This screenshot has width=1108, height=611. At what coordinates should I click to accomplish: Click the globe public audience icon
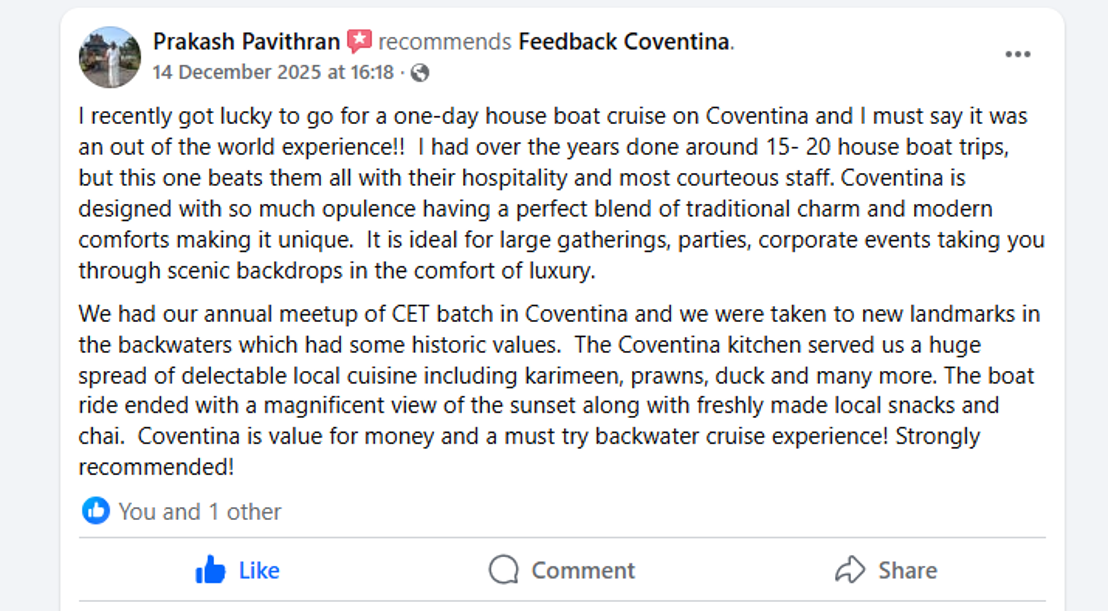(x=420, y=73)
